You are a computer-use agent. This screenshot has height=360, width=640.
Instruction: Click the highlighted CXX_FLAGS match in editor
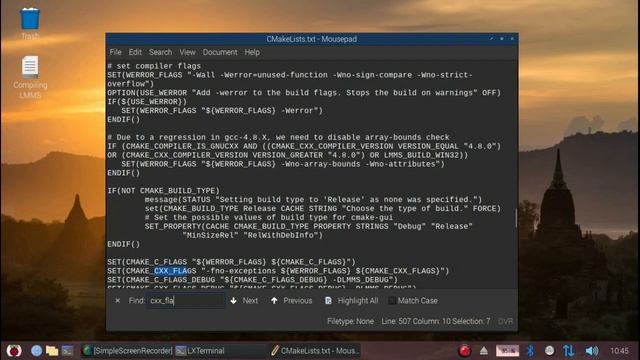coord(170,271)
